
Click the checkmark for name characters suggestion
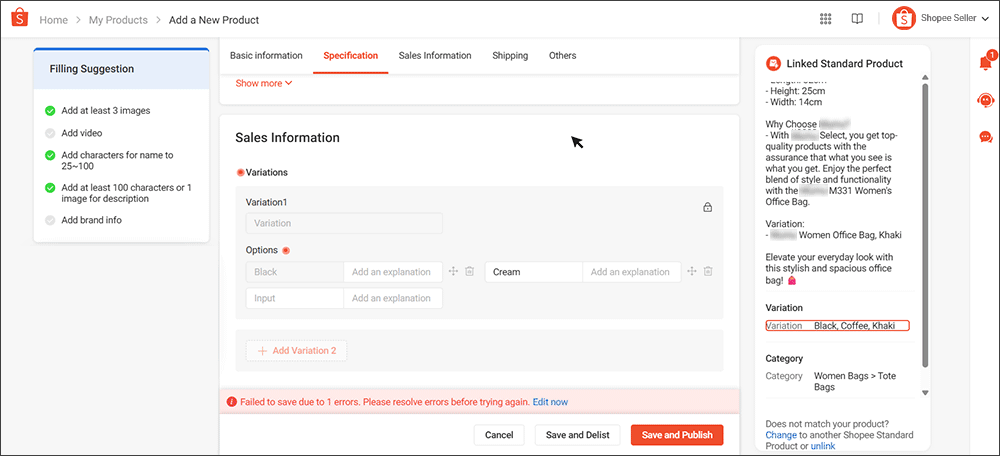click(x=50, y=156)
